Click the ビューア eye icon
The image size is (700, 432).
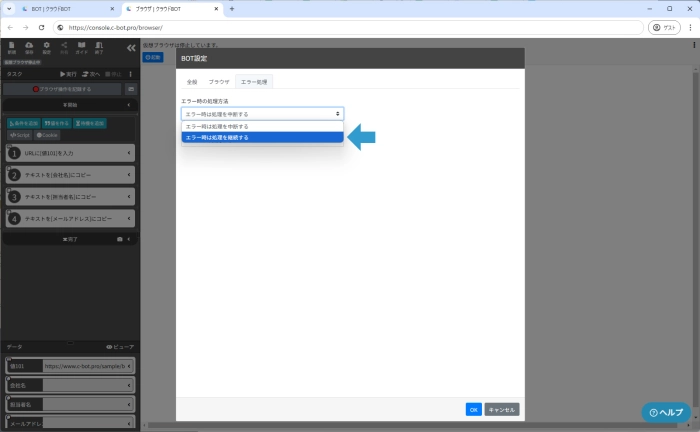click(119, 346)
